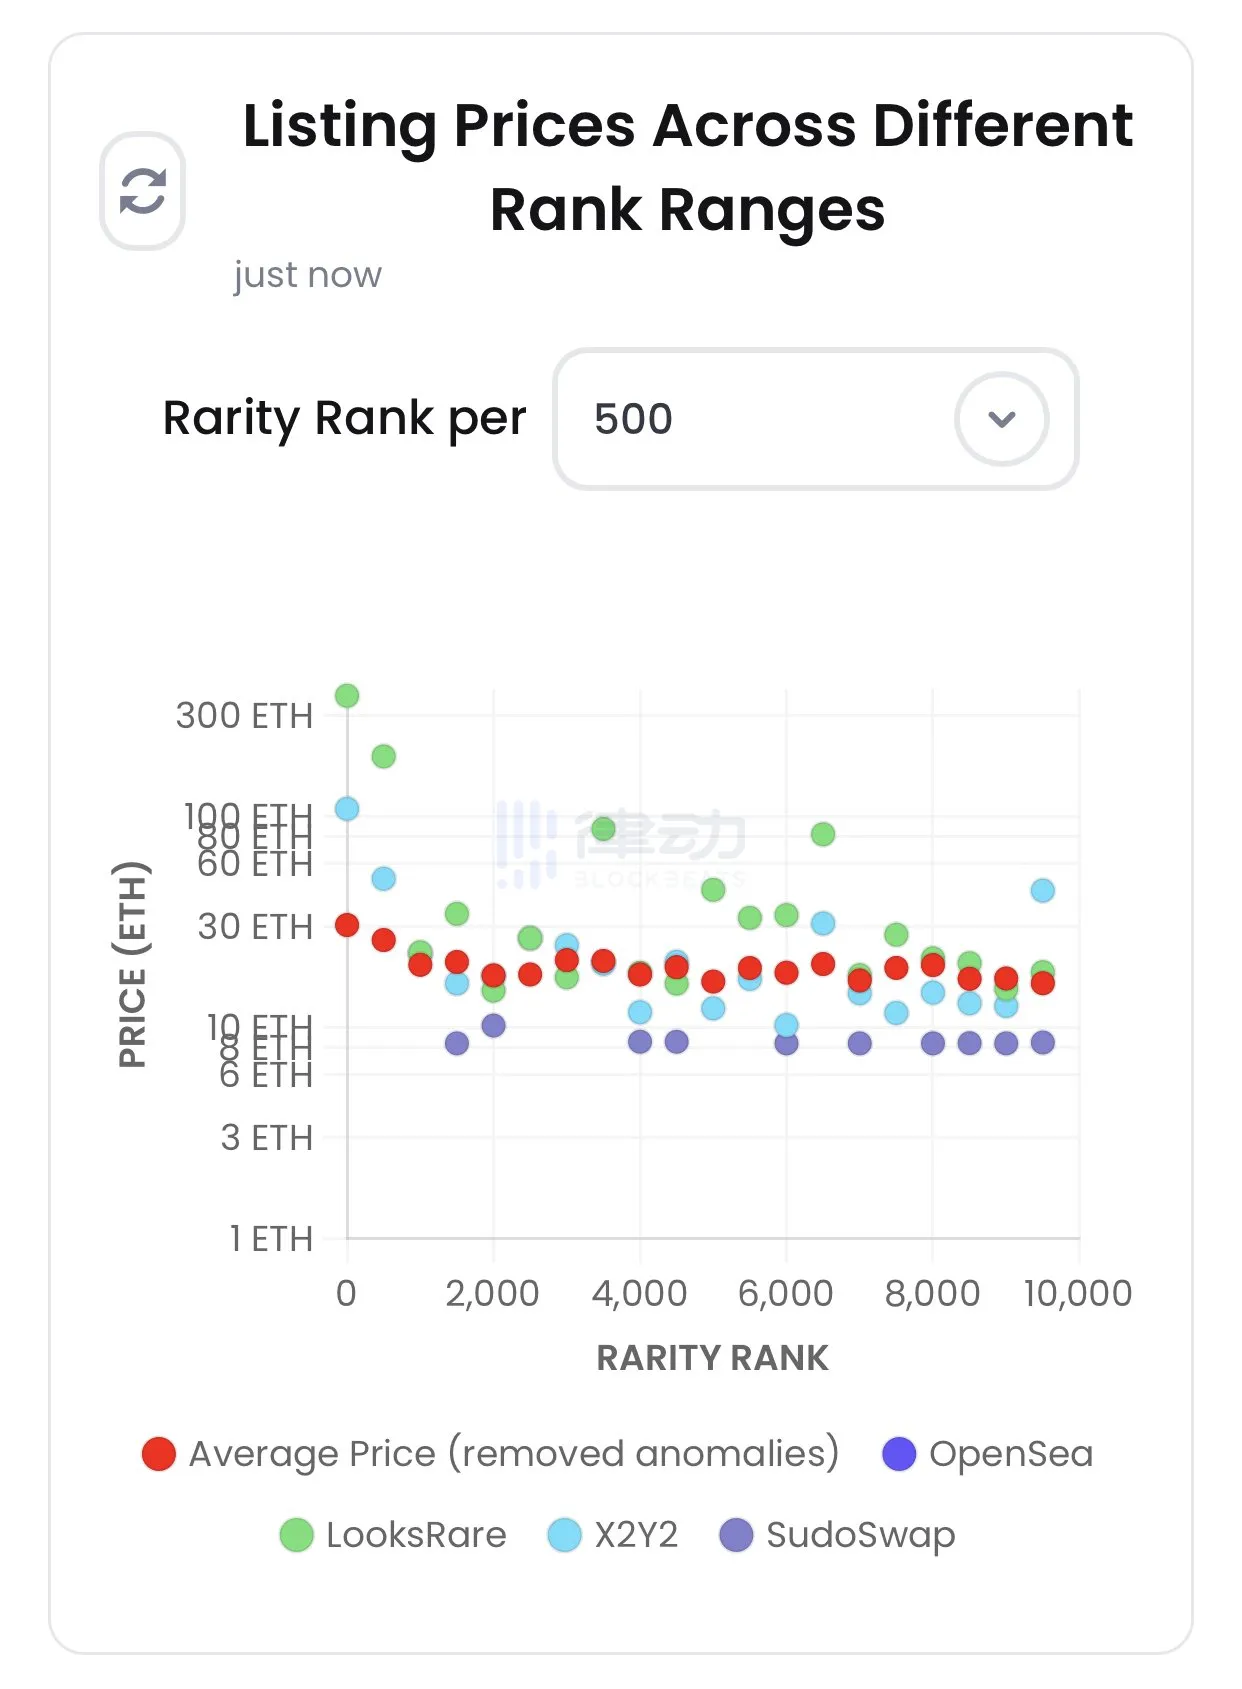Toggle the LooksRare legend series
This screenshot has height=1689, width=1242.
tap(393, 1535)
